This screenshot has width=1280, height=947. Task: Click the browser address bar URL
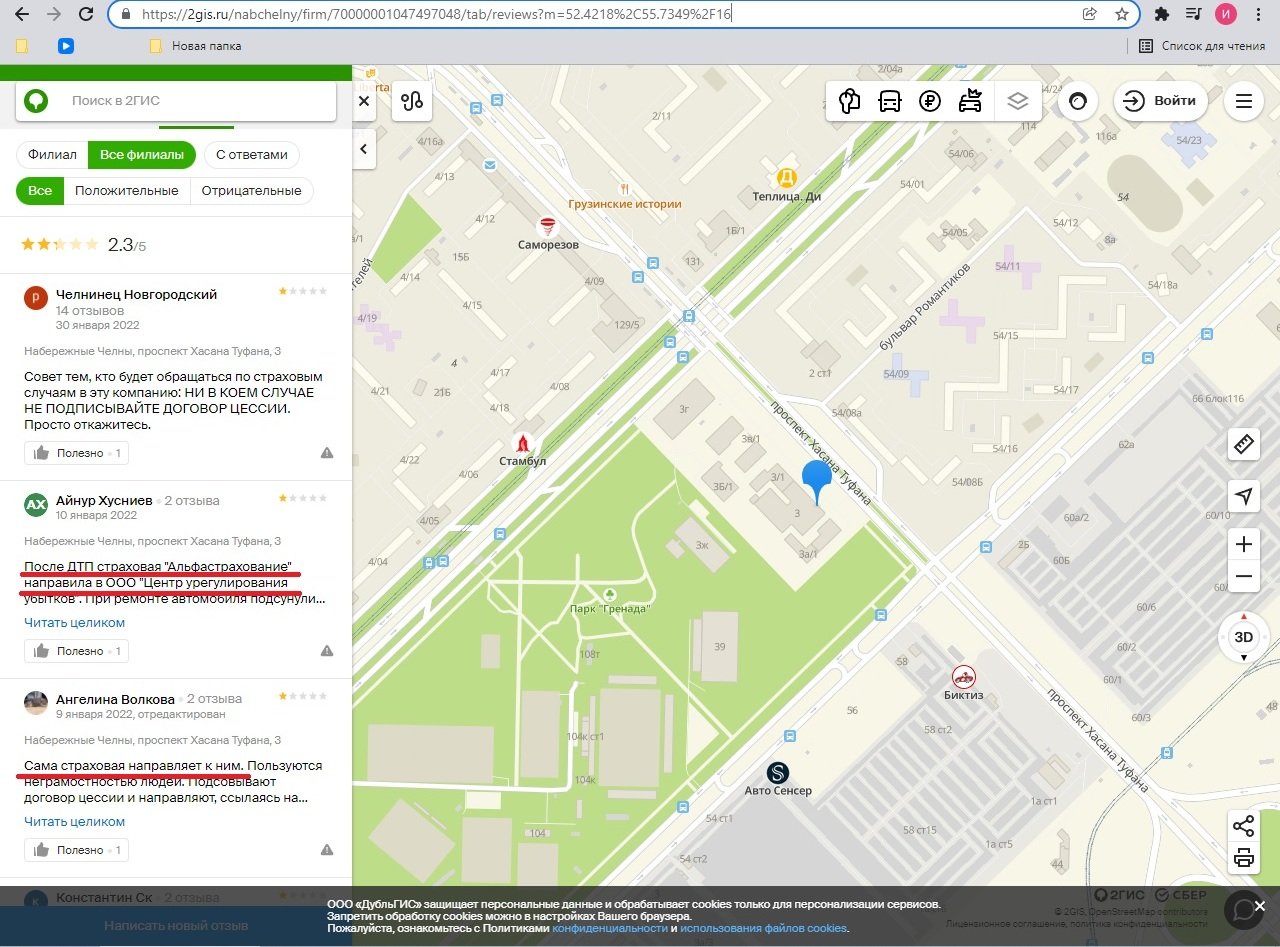click(438, 14)
